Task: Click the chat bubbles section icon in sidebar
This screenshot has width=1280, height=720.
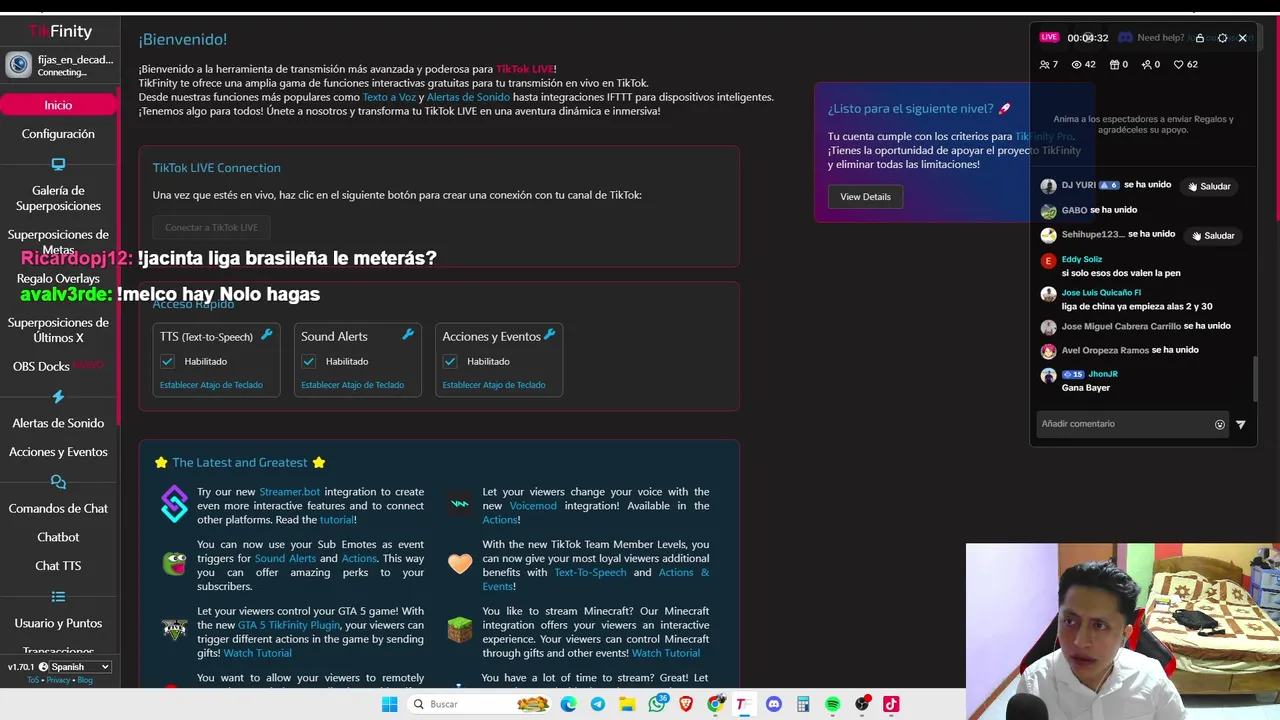Action: pos(58,482)
